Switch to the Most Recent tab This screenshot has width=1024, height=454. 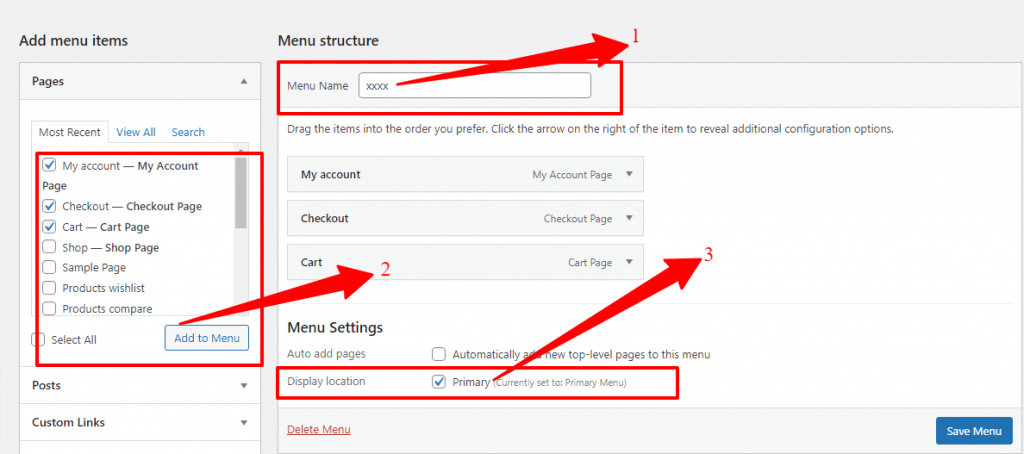(70, 132)
